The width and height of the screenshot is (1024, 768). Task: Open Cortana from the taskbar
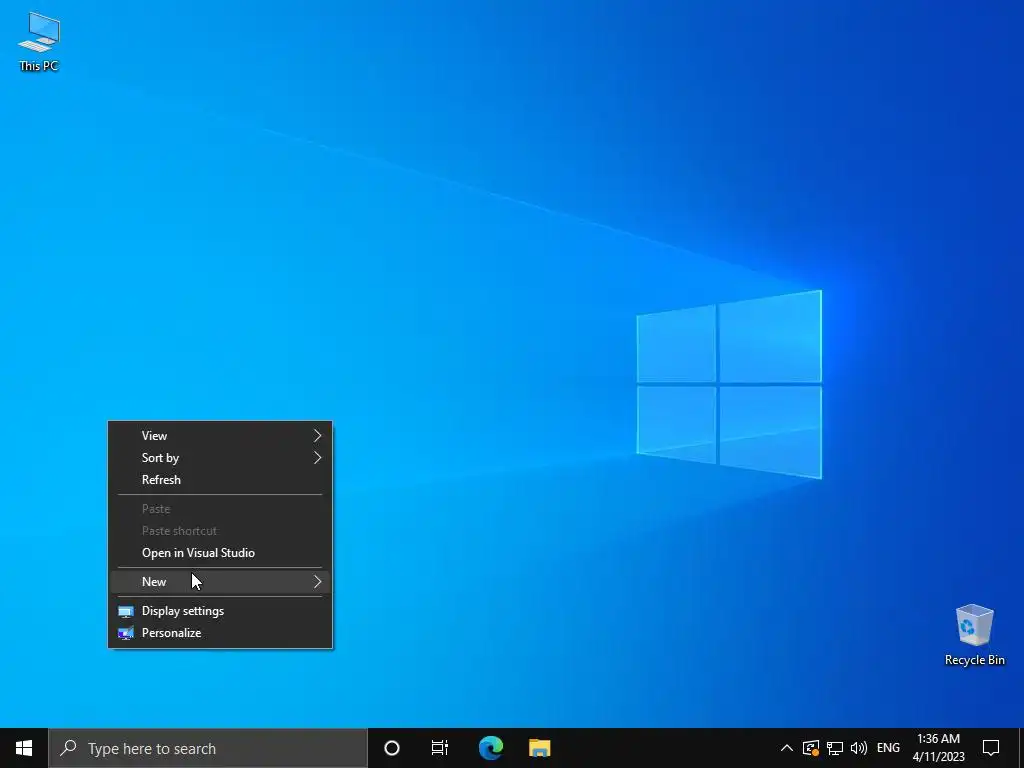(x=391, y=748)
